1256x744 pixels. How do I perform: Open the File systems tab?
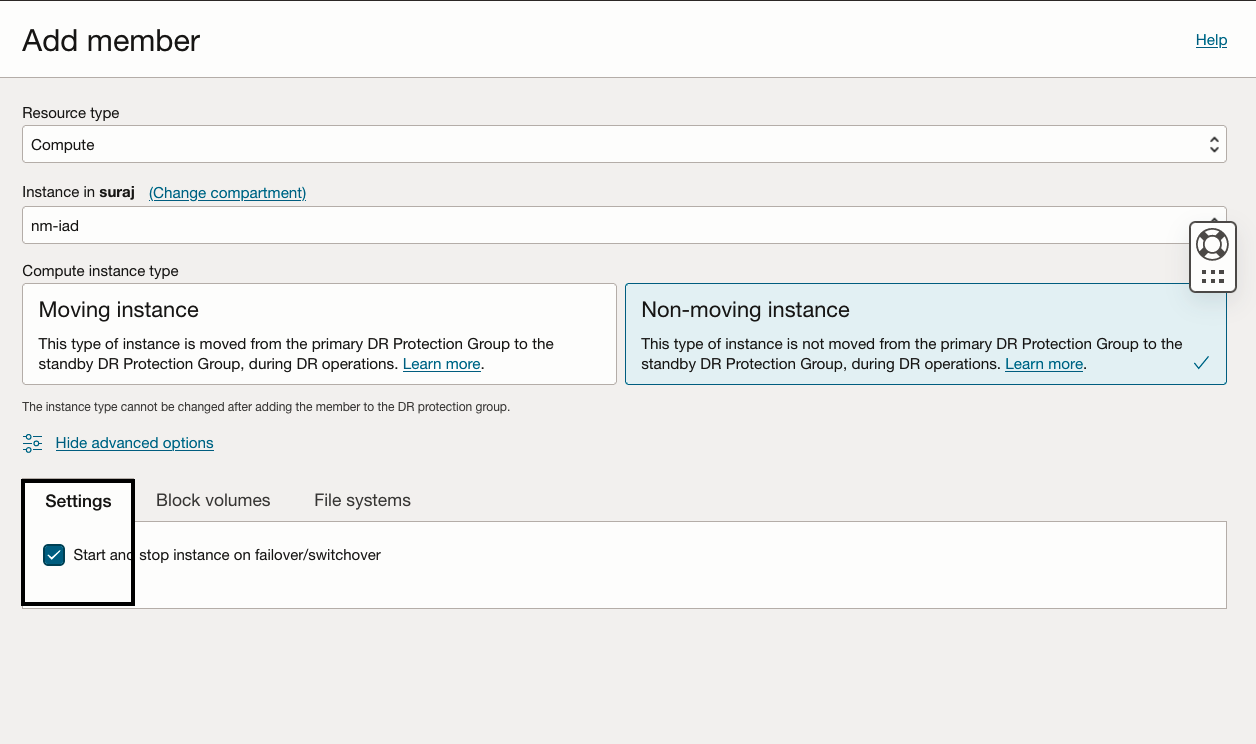(362, 501)
